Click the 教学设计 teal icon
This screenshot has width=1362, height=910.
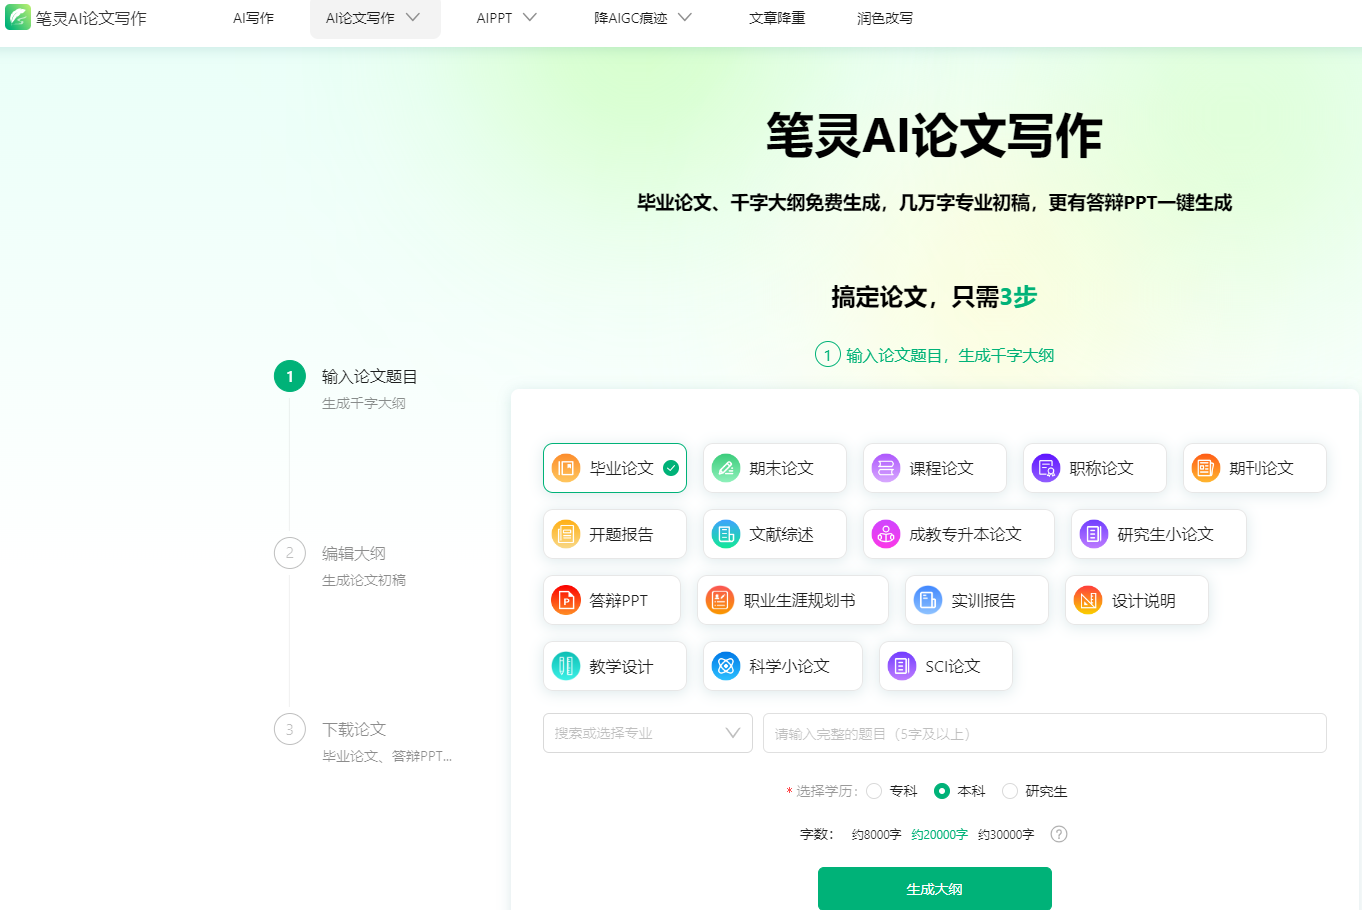coord(566,666)
